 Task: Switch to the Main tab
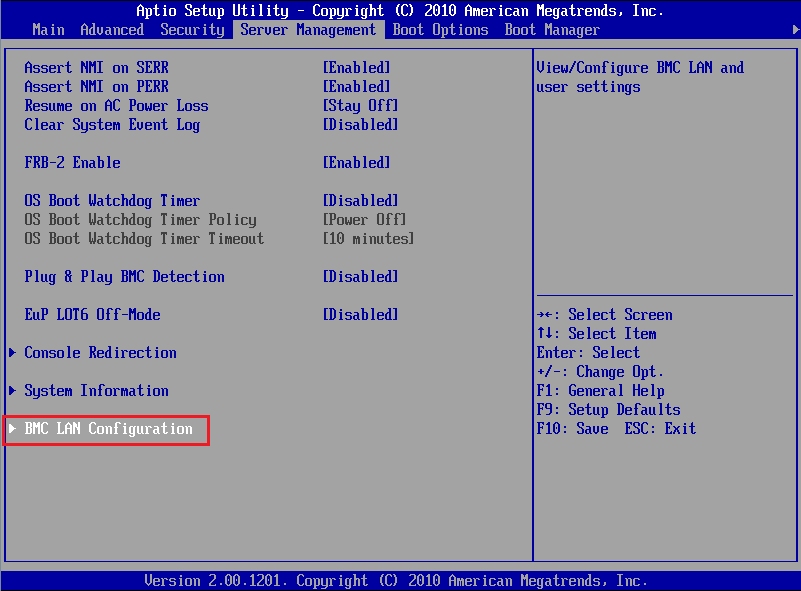48,29
